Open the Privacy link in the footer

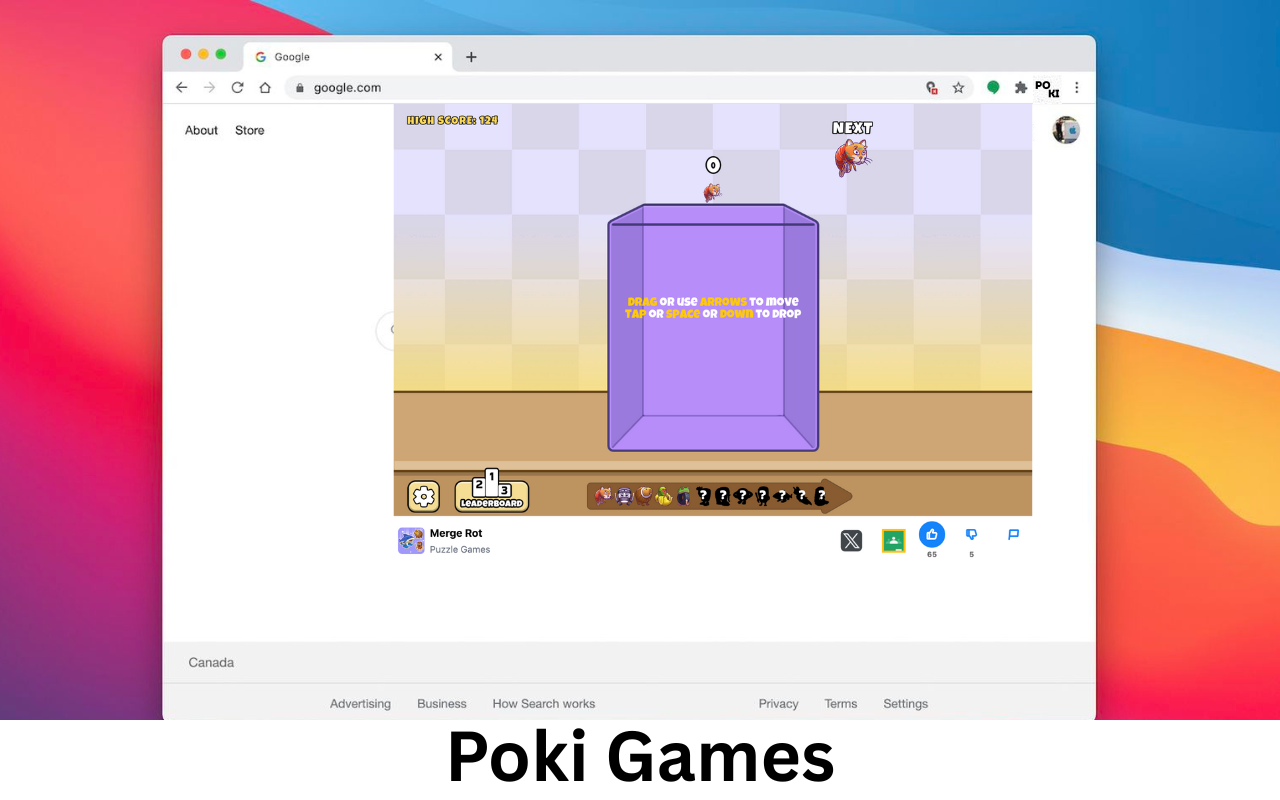pyautogui.click(x=778, y=703)
